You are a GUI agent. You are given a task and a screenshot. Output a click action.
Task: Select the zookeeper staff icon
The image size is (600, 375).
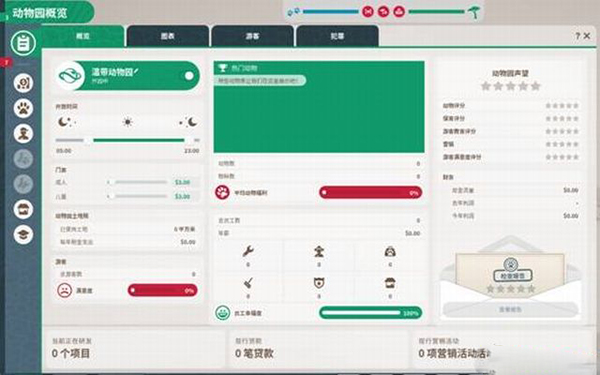coord(319,251)
